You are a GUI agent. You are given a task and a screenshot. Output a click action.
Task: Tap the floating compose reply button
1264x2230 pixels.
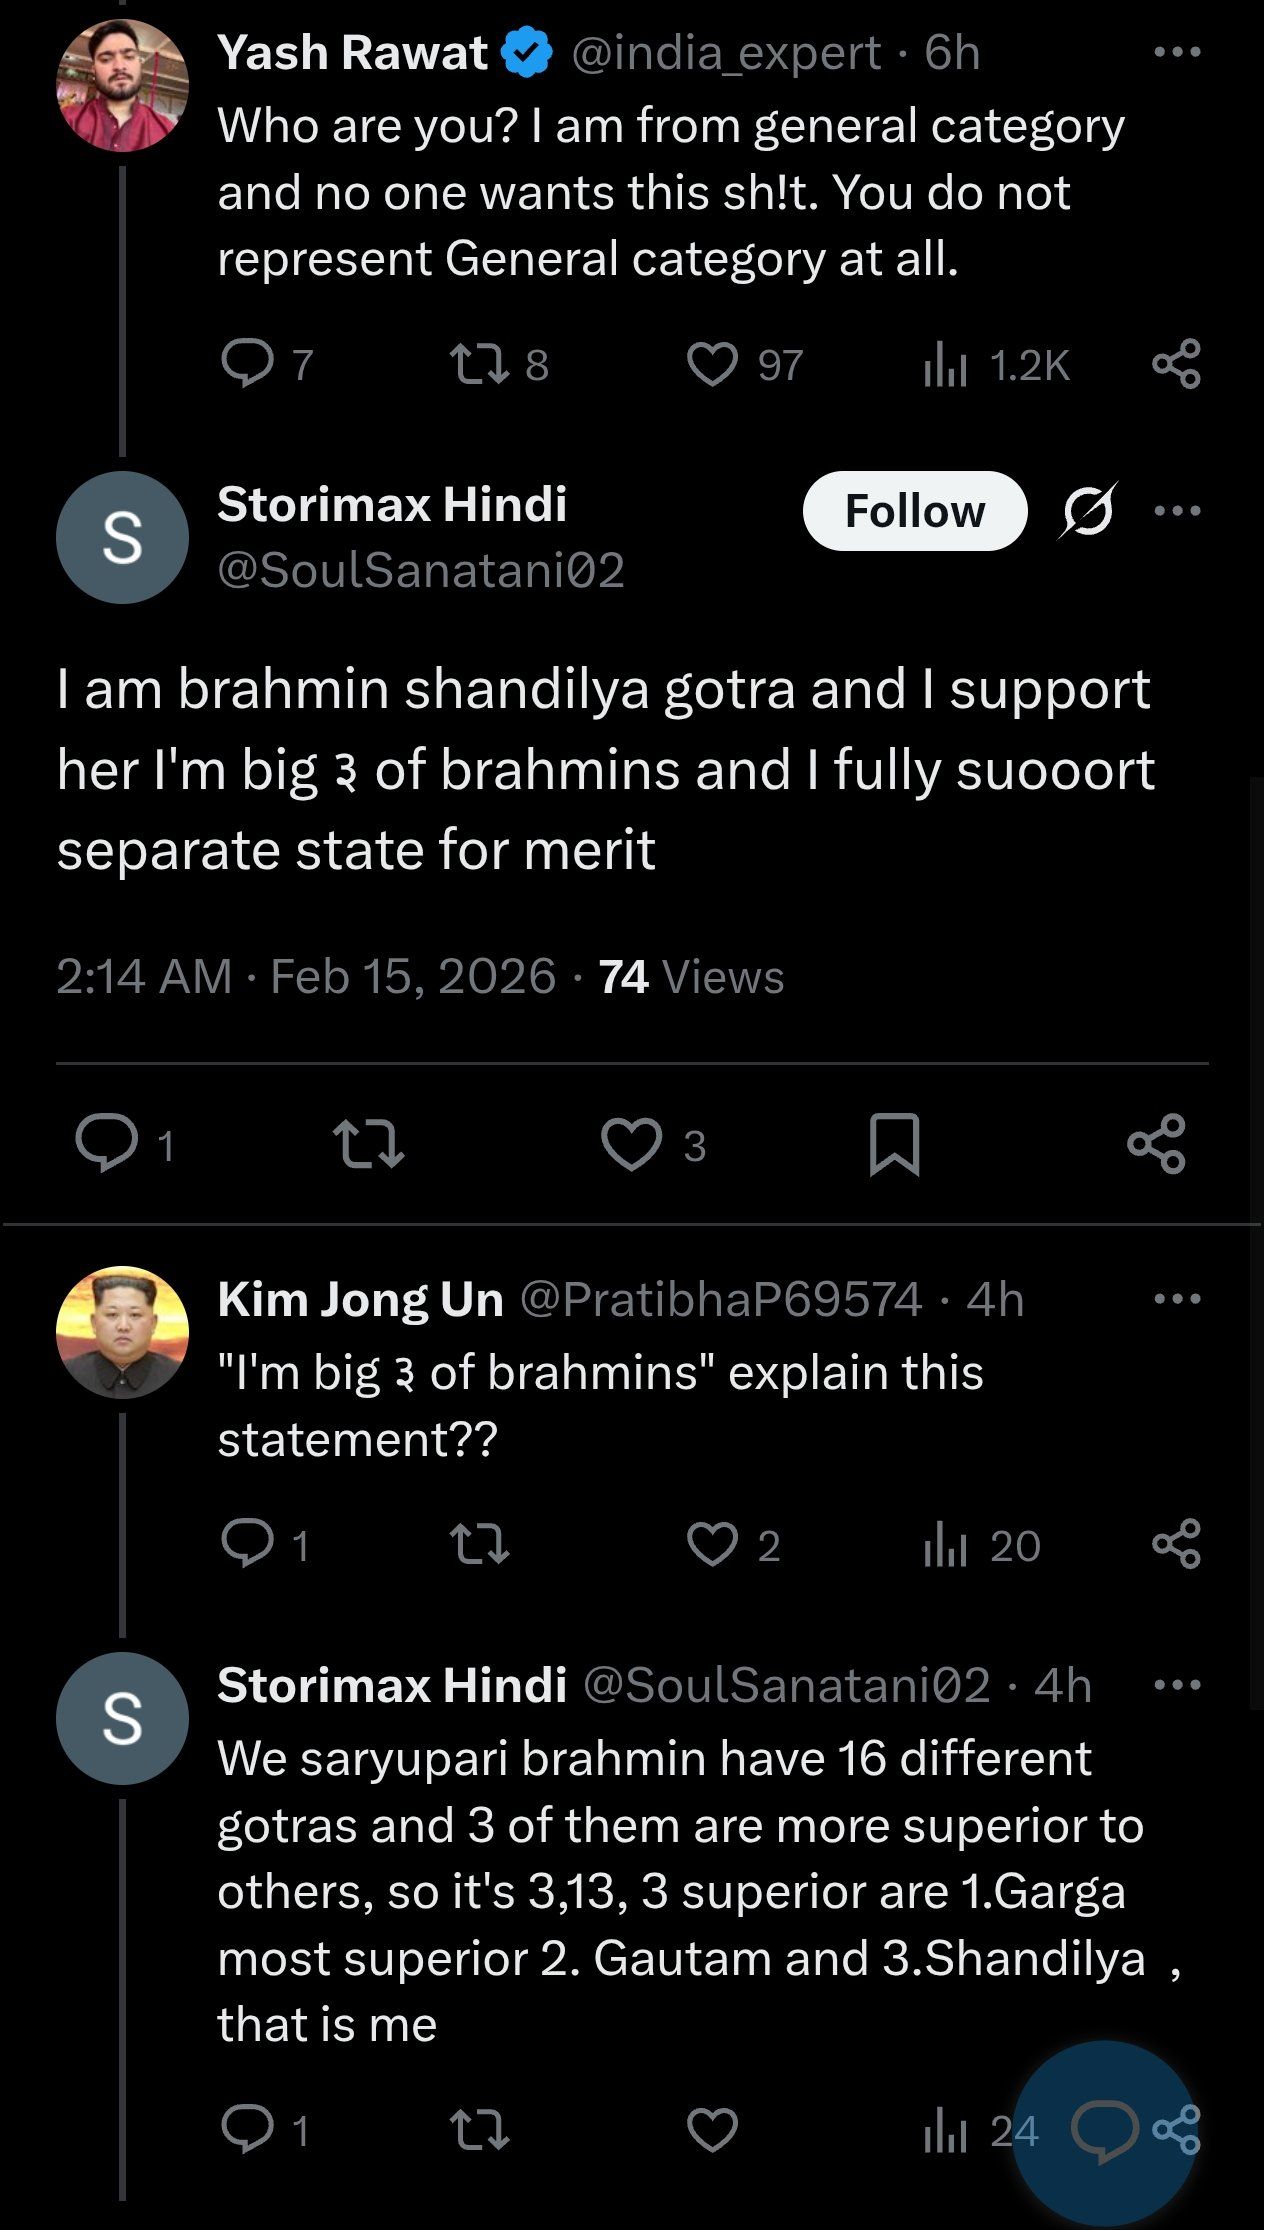click(1104, 2130)
